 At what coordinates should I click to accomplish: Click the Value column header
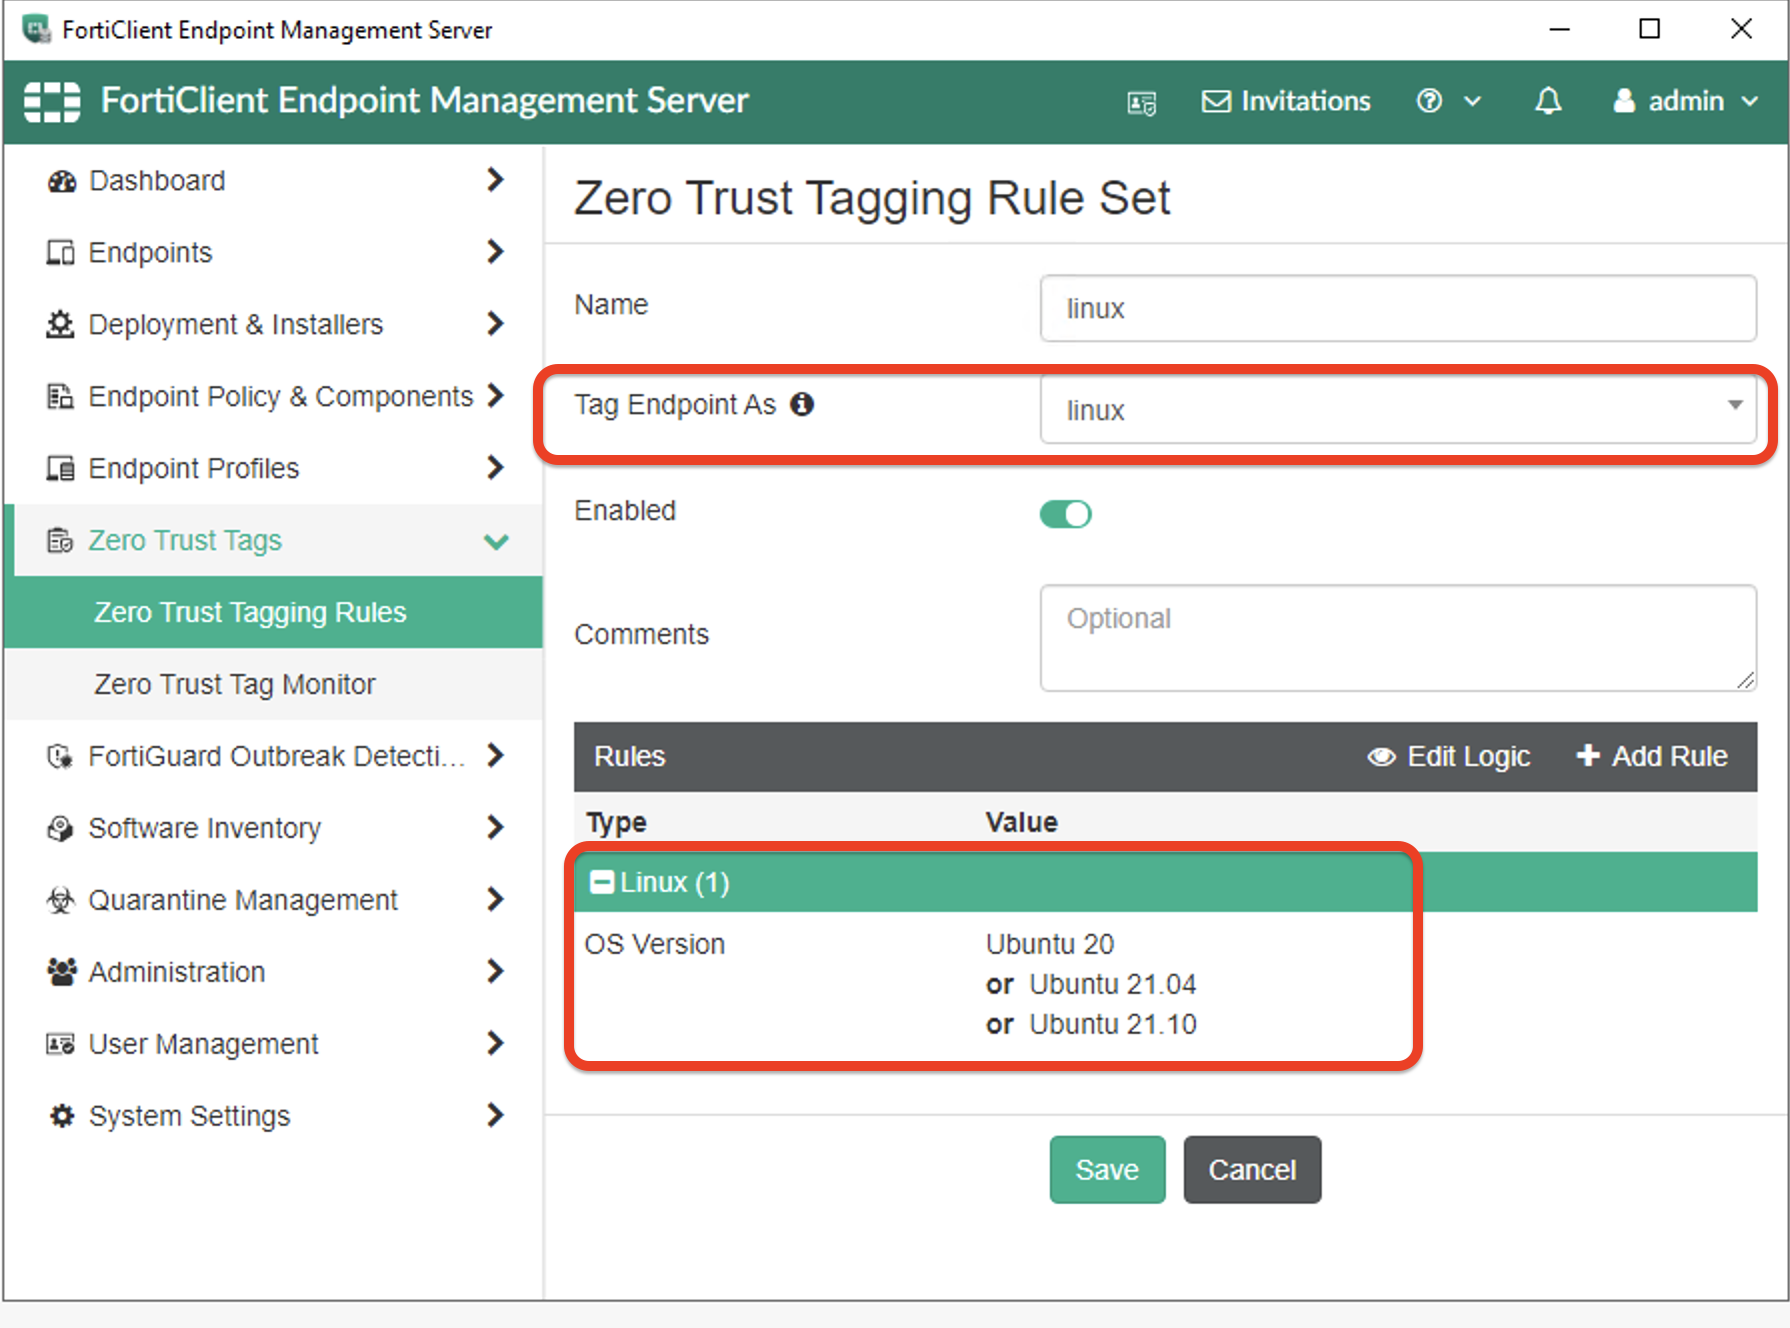[1021, 822]
